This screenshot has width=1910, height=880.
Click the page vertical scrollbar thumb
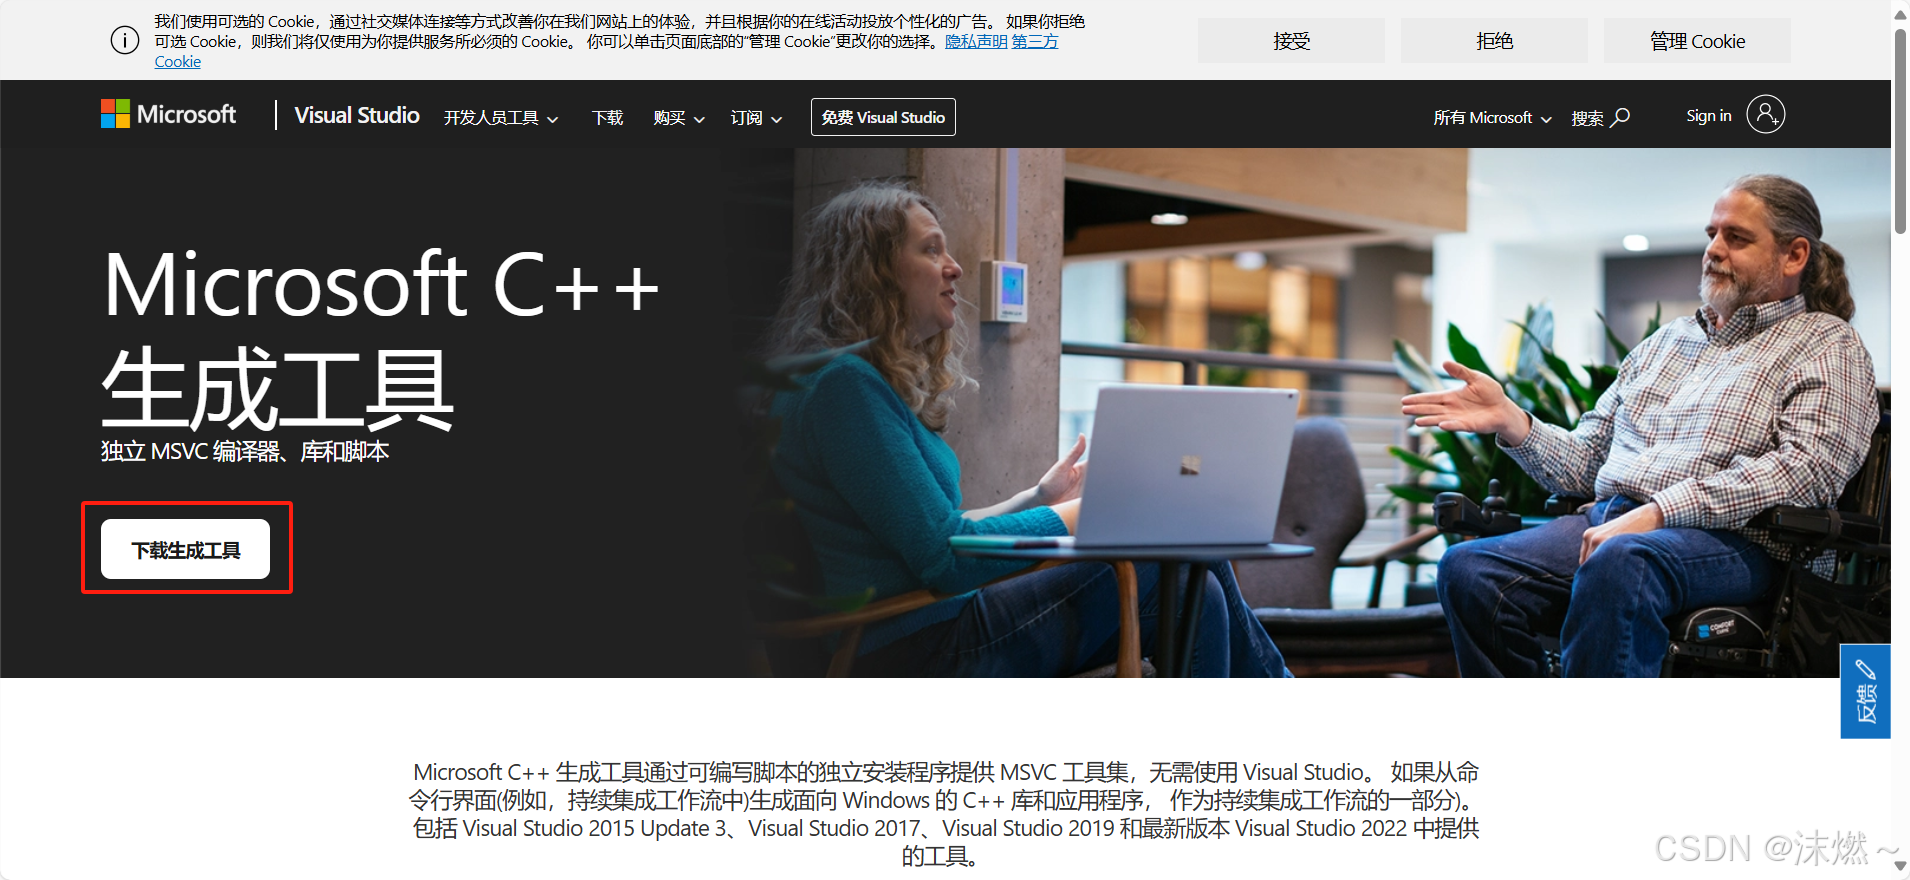[1900, 130]
